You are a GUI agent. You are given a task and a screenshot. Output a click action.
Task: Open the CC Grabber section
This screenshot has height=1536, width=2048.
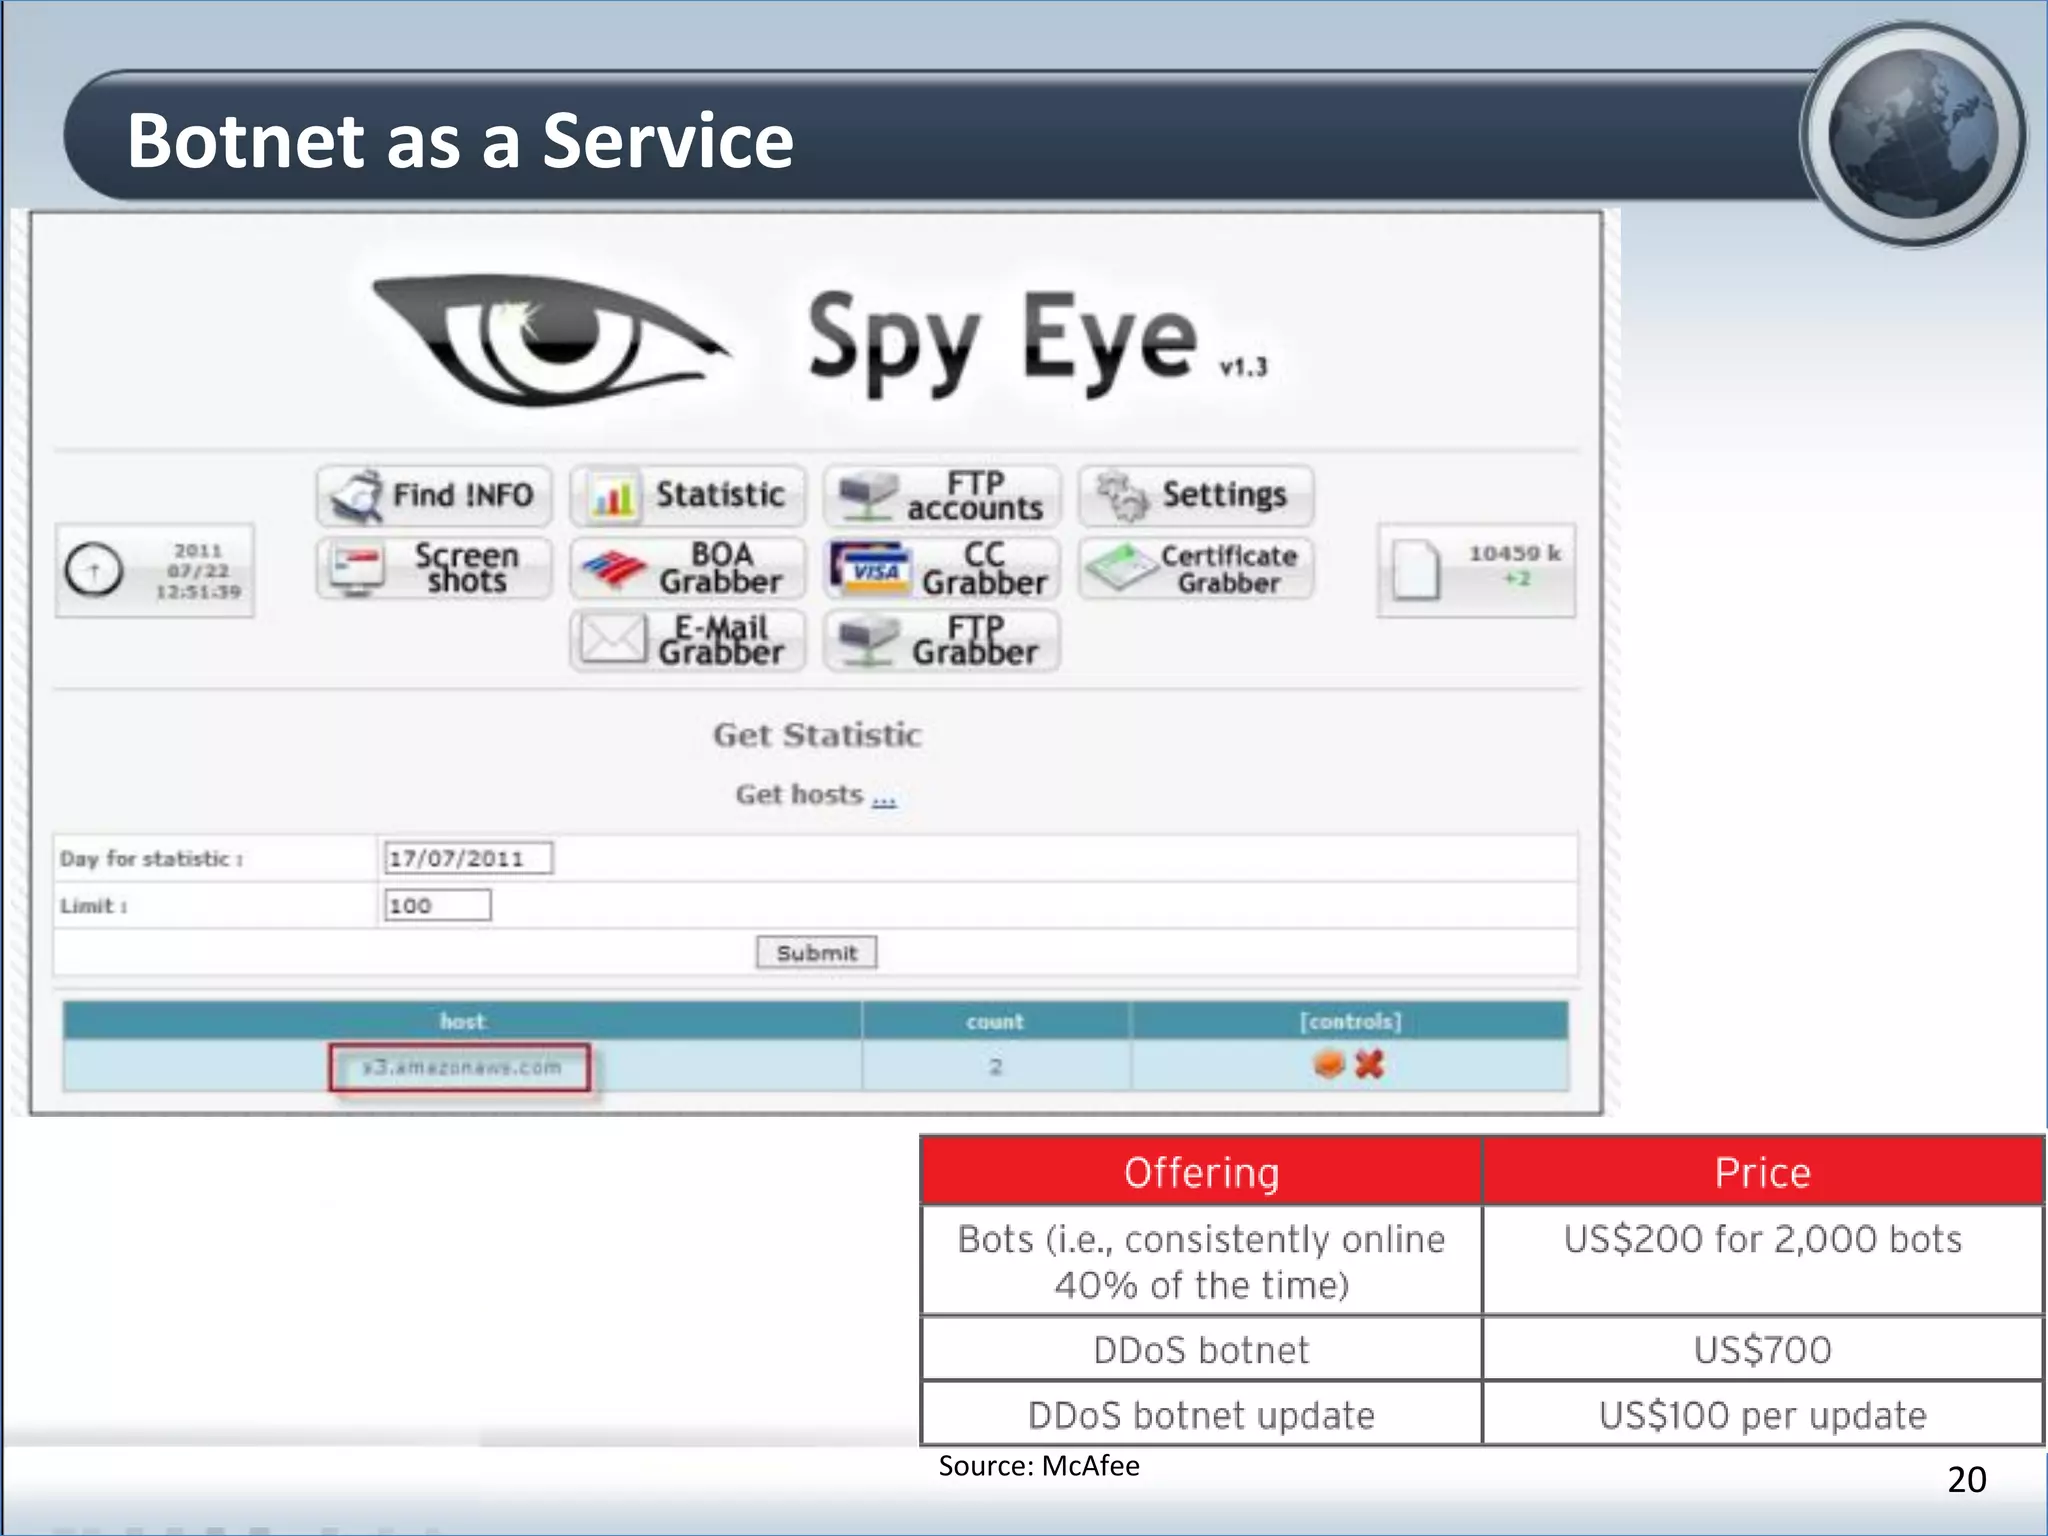[942, 568]
